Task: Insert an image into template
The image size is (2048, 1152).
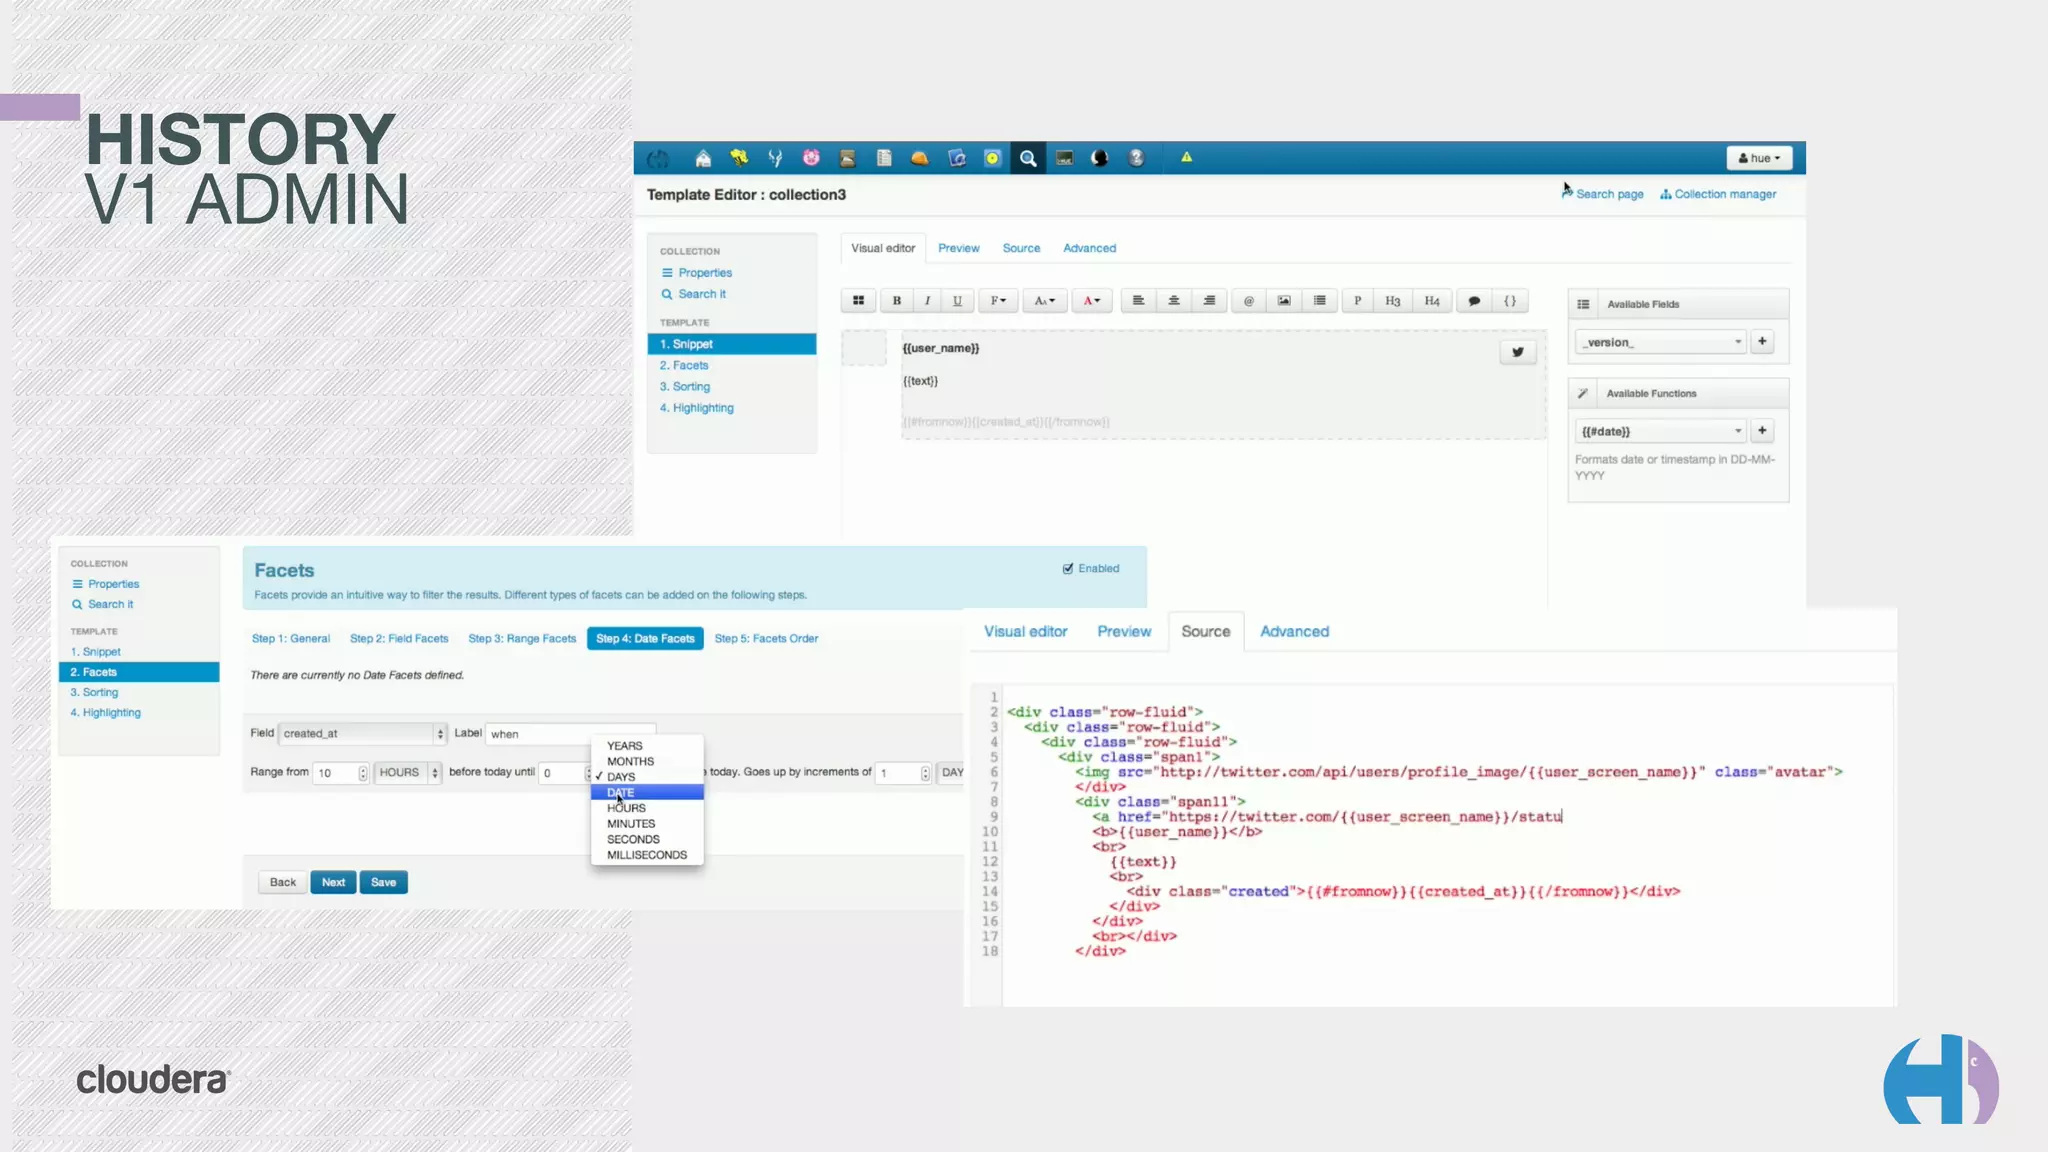Action: (1284, 301)
